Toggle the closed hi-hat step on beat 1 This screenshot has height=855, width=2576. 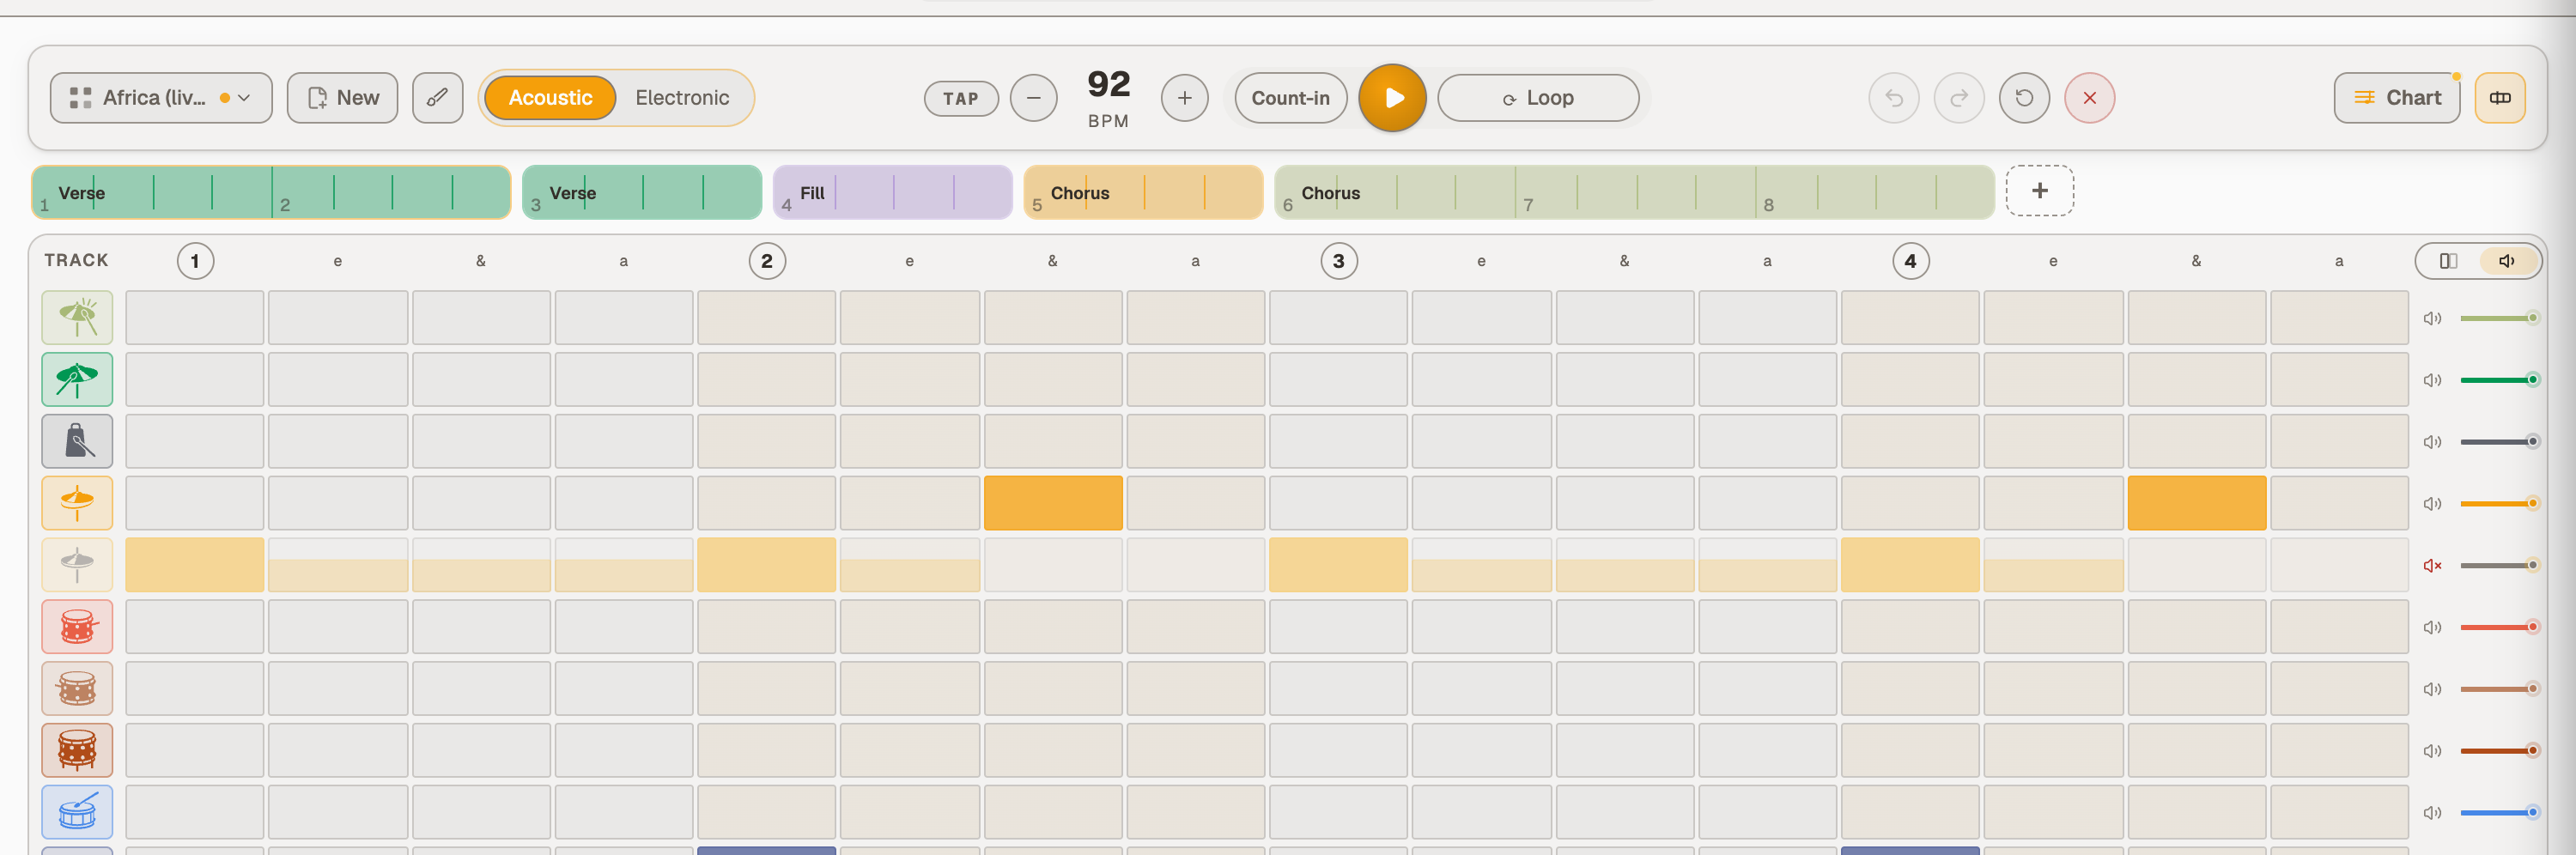point(195,565)
